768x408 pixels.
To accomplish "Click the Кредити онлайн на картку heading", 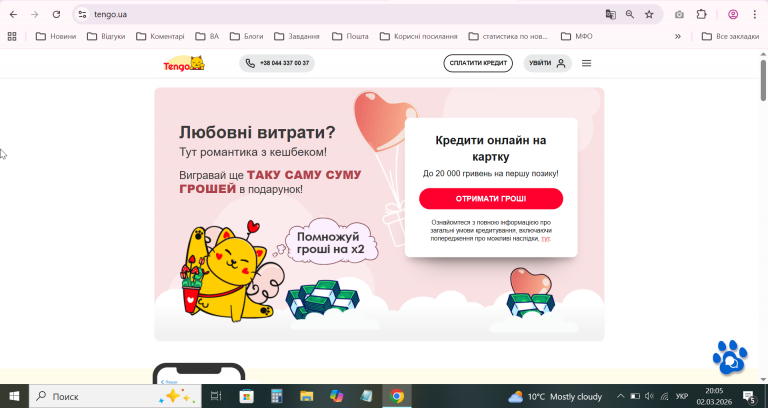I will [x=491, y=148].
